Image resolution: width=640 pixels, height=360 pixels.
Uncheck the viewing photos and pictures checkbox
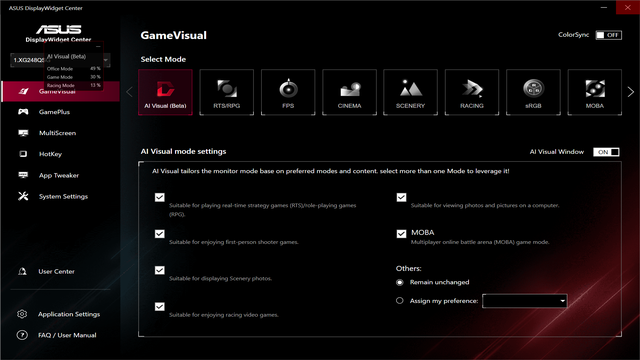click(401, 198)
